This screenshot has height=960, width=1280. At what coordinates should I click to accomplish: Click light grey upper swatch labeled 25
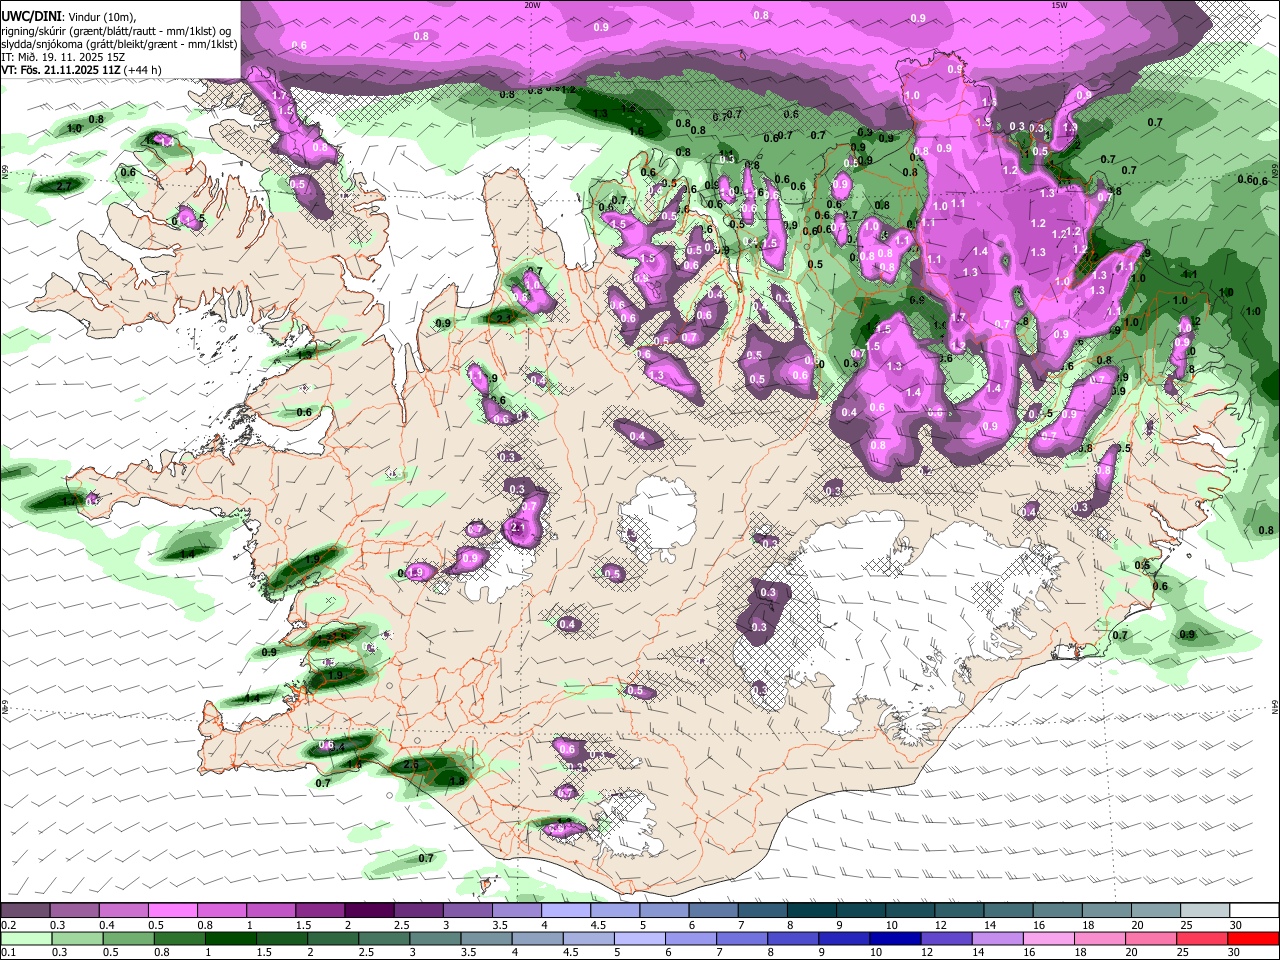pyautogui.click(x=1204, y=911)
